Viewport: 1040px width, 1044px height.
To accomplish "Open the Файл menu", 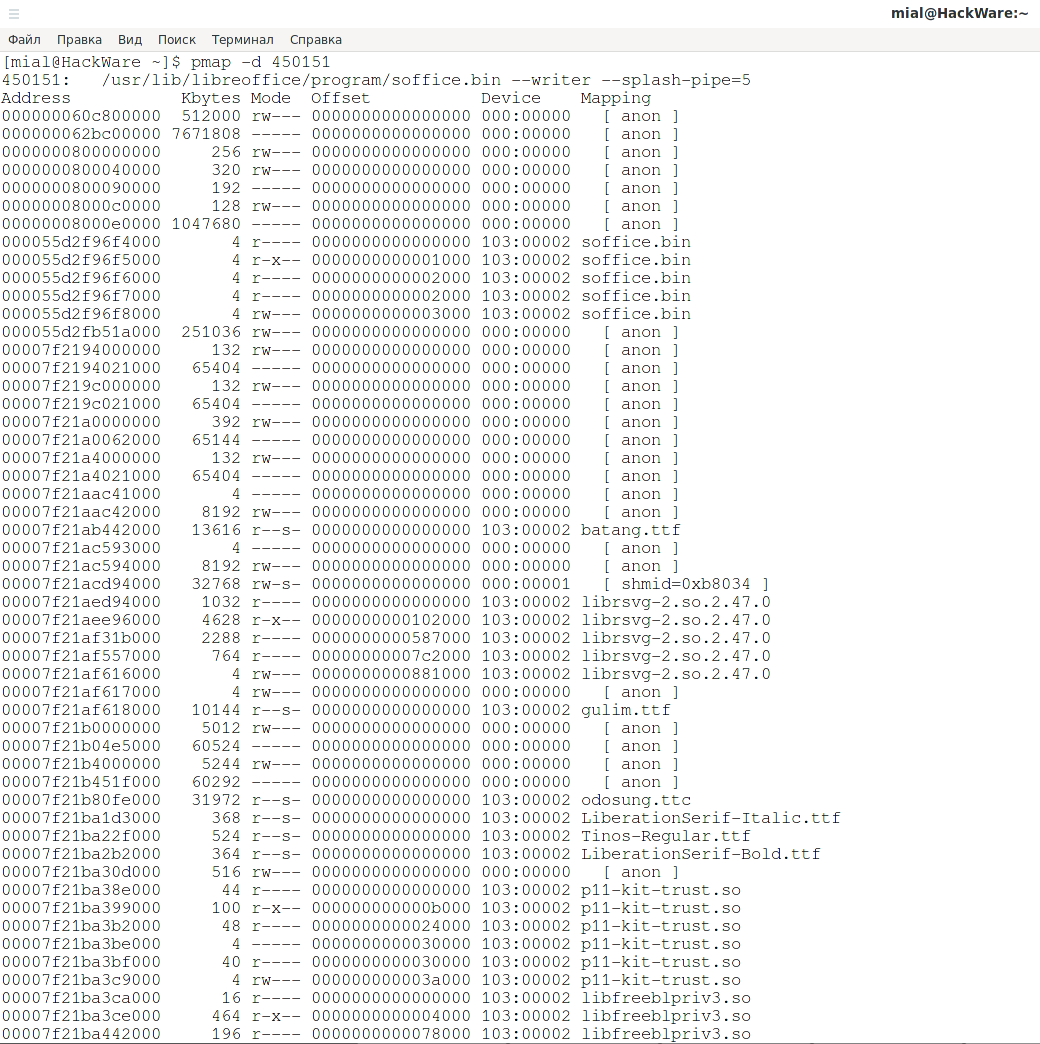I will point(24,40).
